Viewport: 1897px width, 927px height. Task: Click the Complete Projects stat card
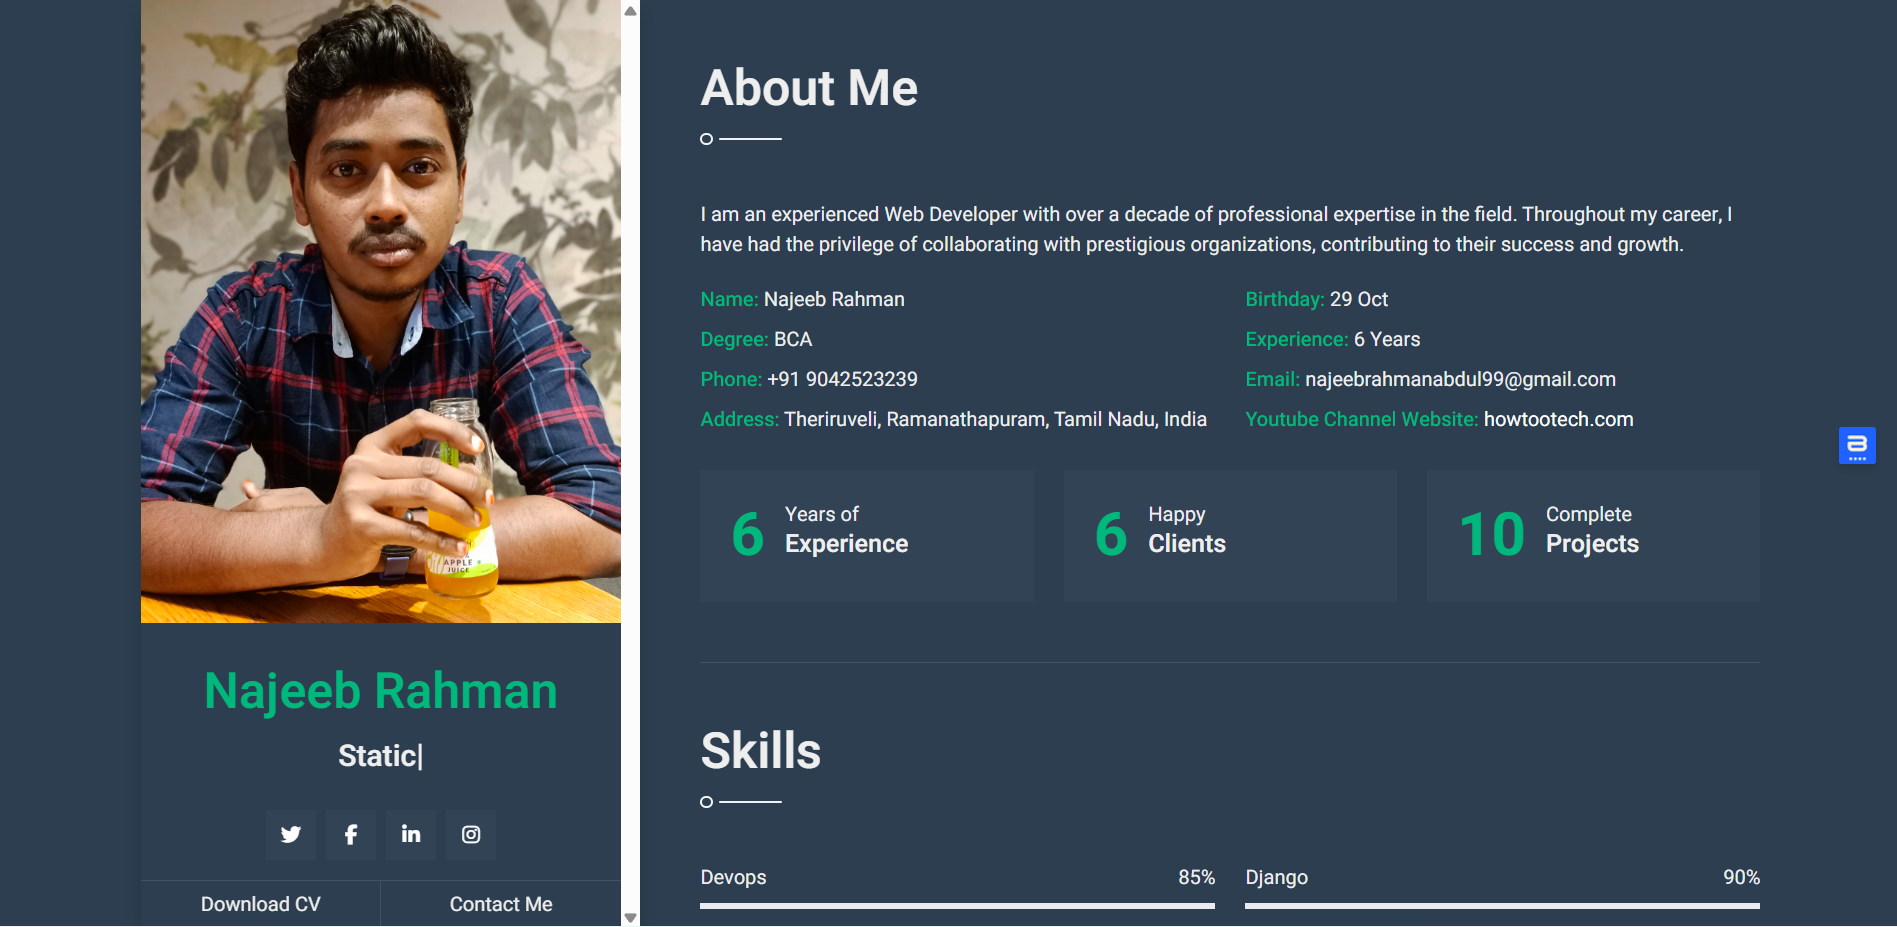[1593, 536]
